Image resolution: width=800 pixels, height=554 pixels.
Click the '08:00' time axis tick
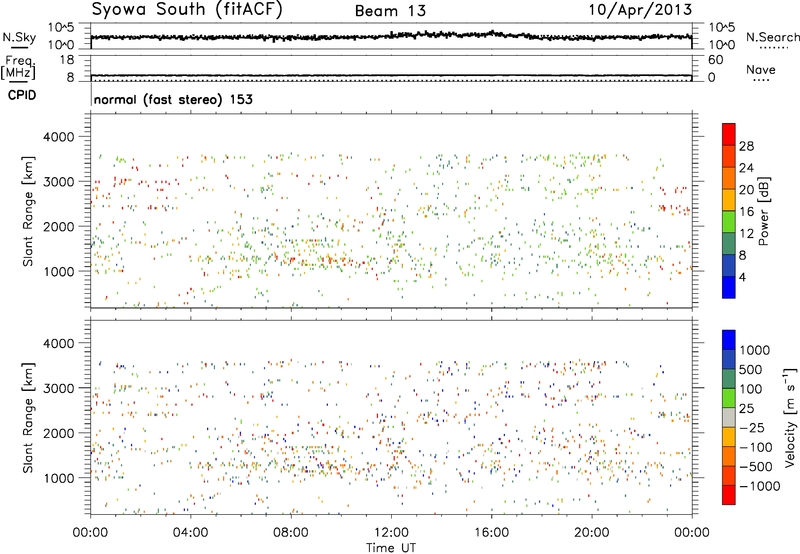click(x=291, y=533)
